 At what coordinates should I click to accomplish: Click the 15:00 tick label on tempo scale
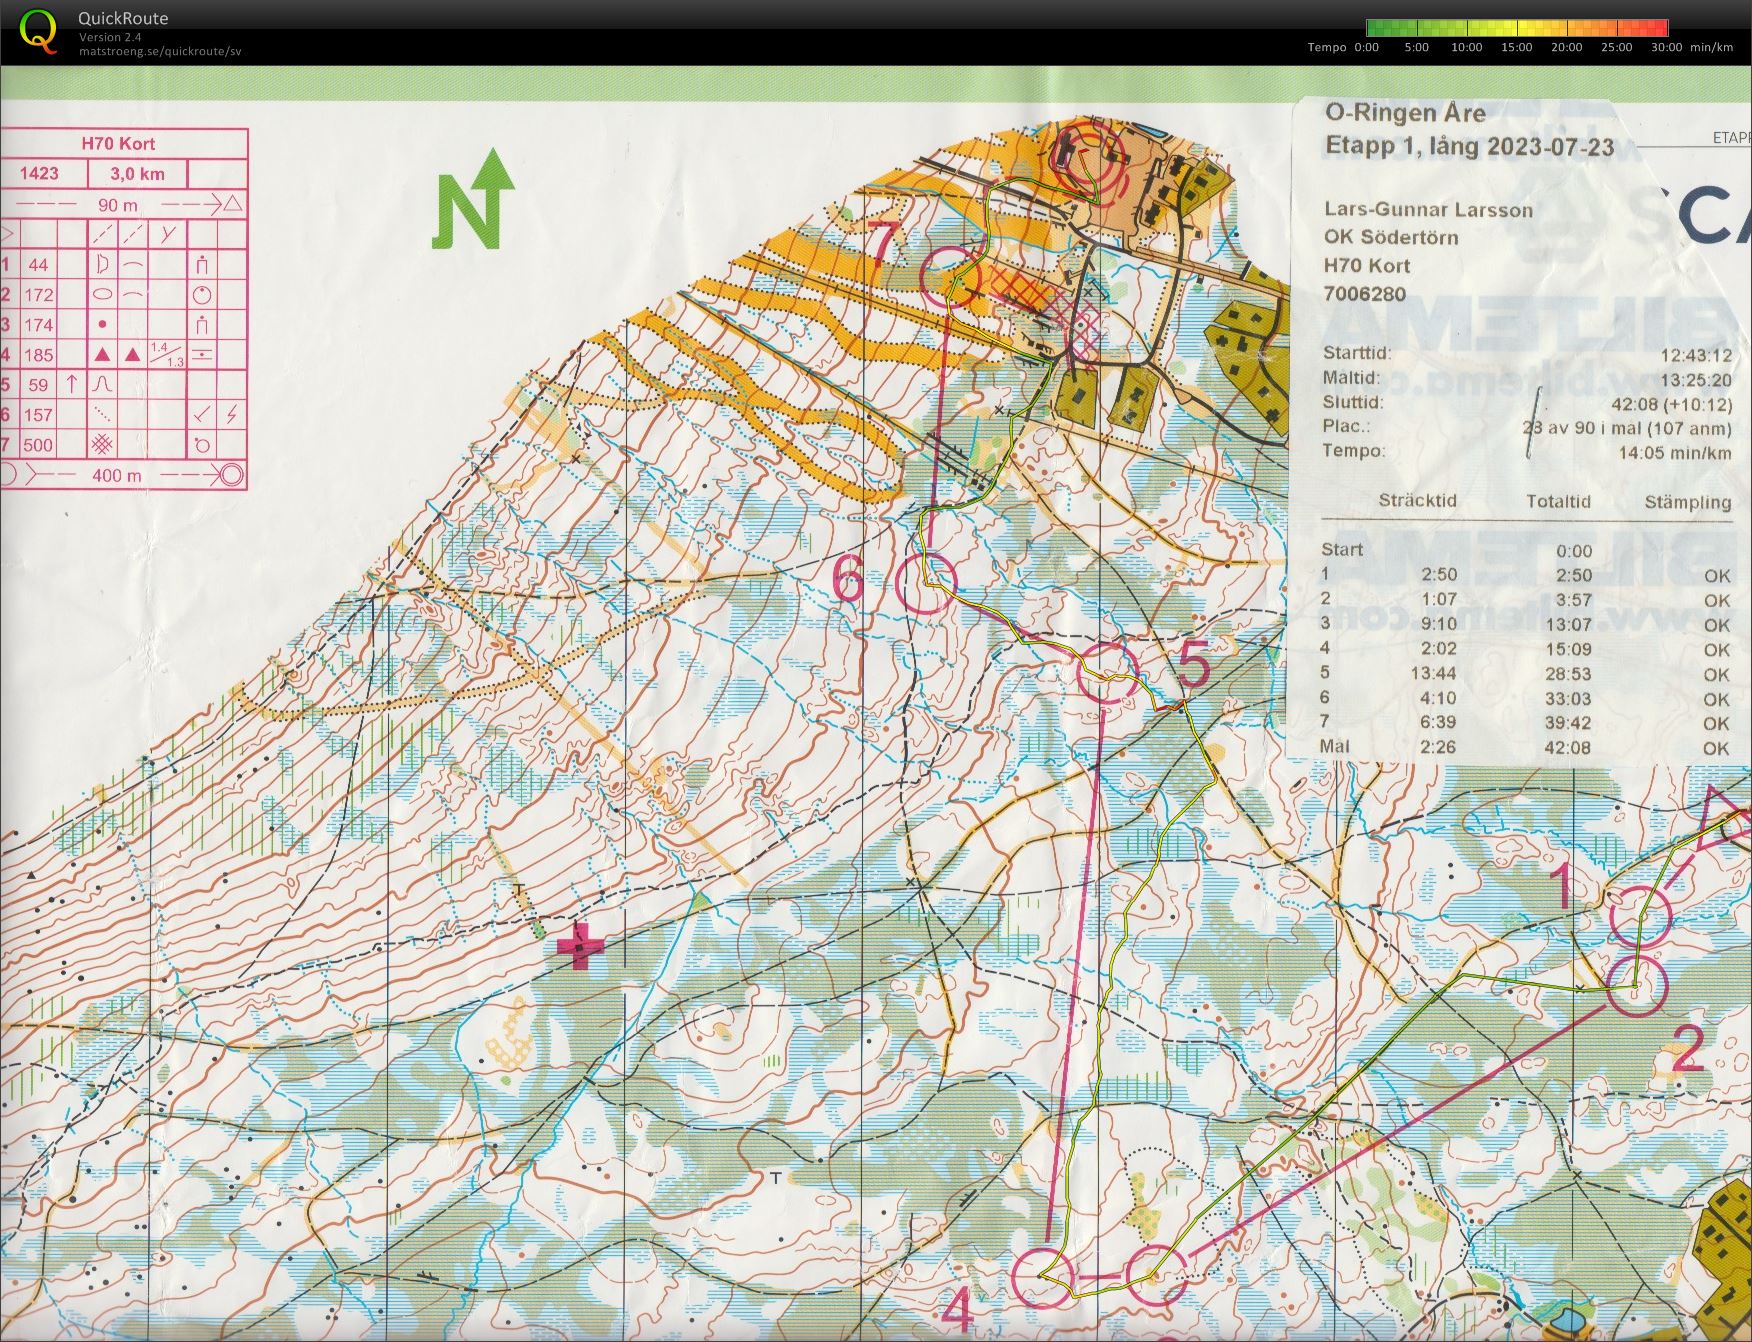coord(1516,47)
